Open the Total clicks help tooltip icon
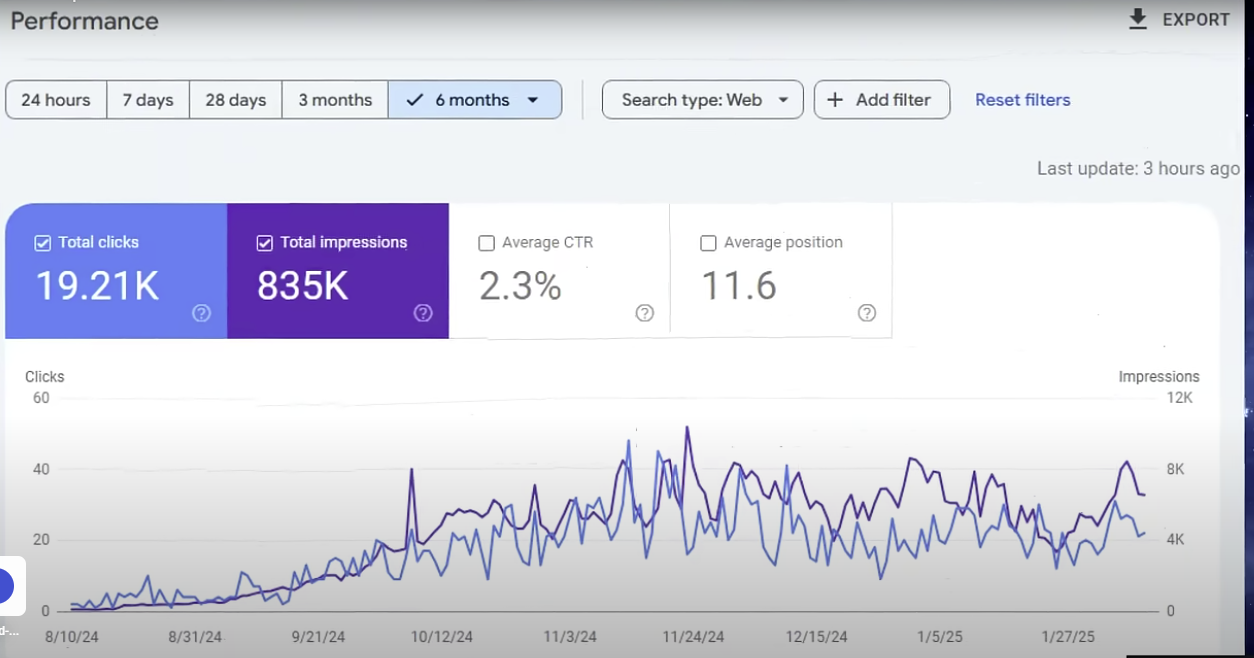Screen dimensions: 1254x658 tap(201, 313)
